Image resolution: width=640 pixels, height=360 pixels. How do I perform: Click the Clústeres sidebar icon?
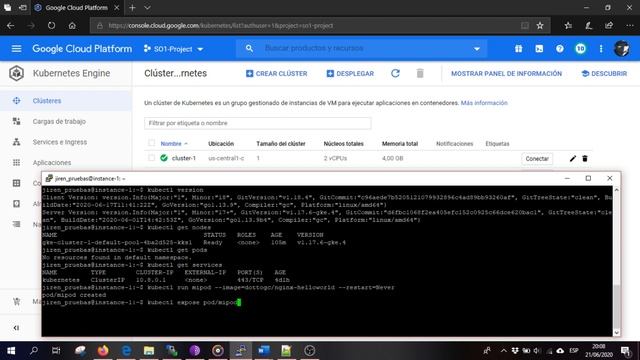click(x=16, y=101)
